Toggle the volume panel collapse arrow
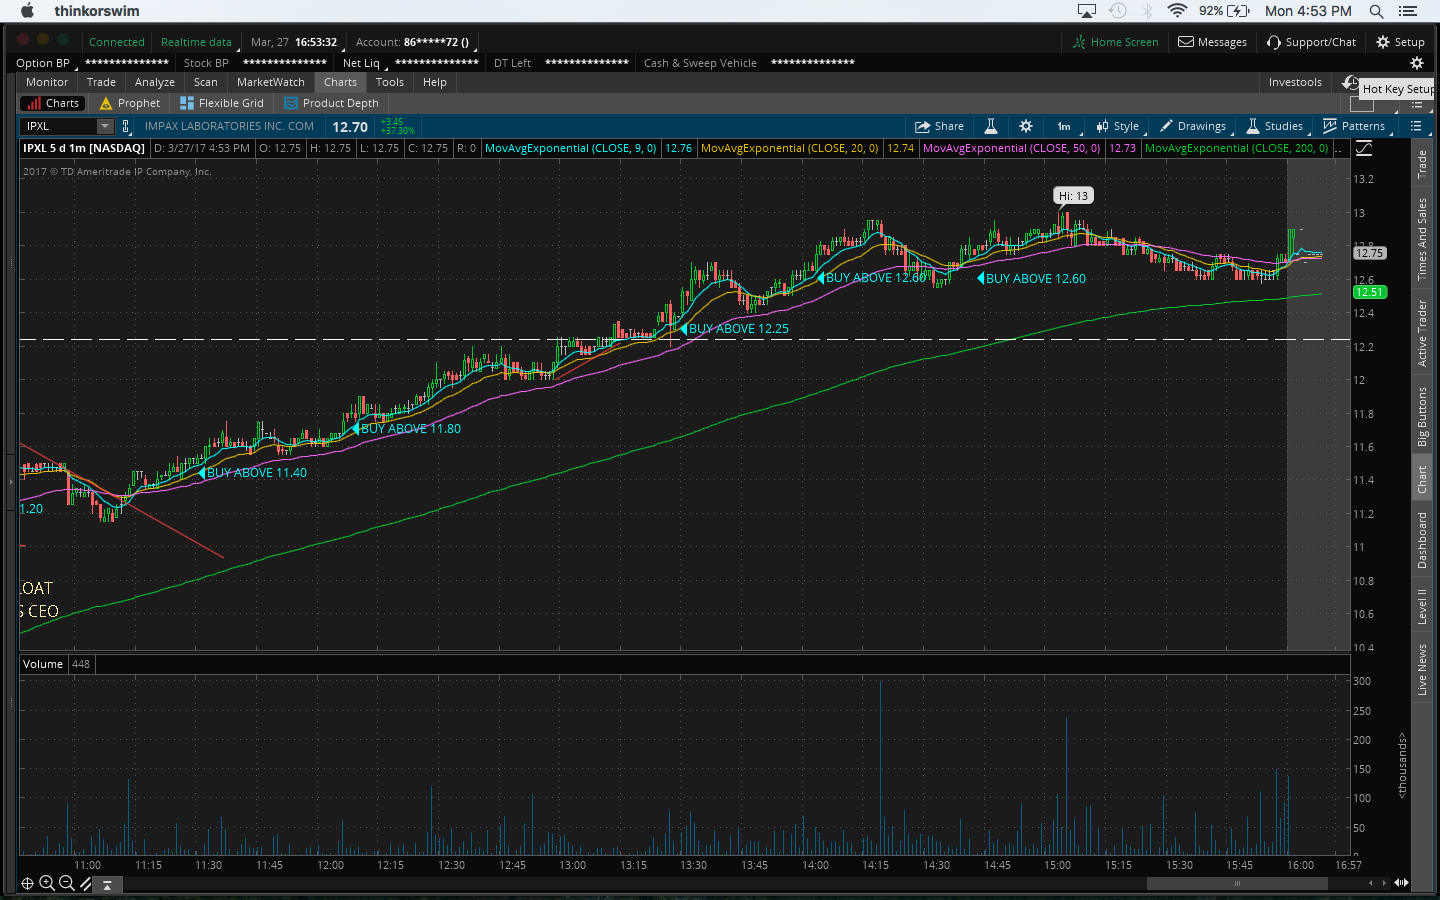 point(107,884)
